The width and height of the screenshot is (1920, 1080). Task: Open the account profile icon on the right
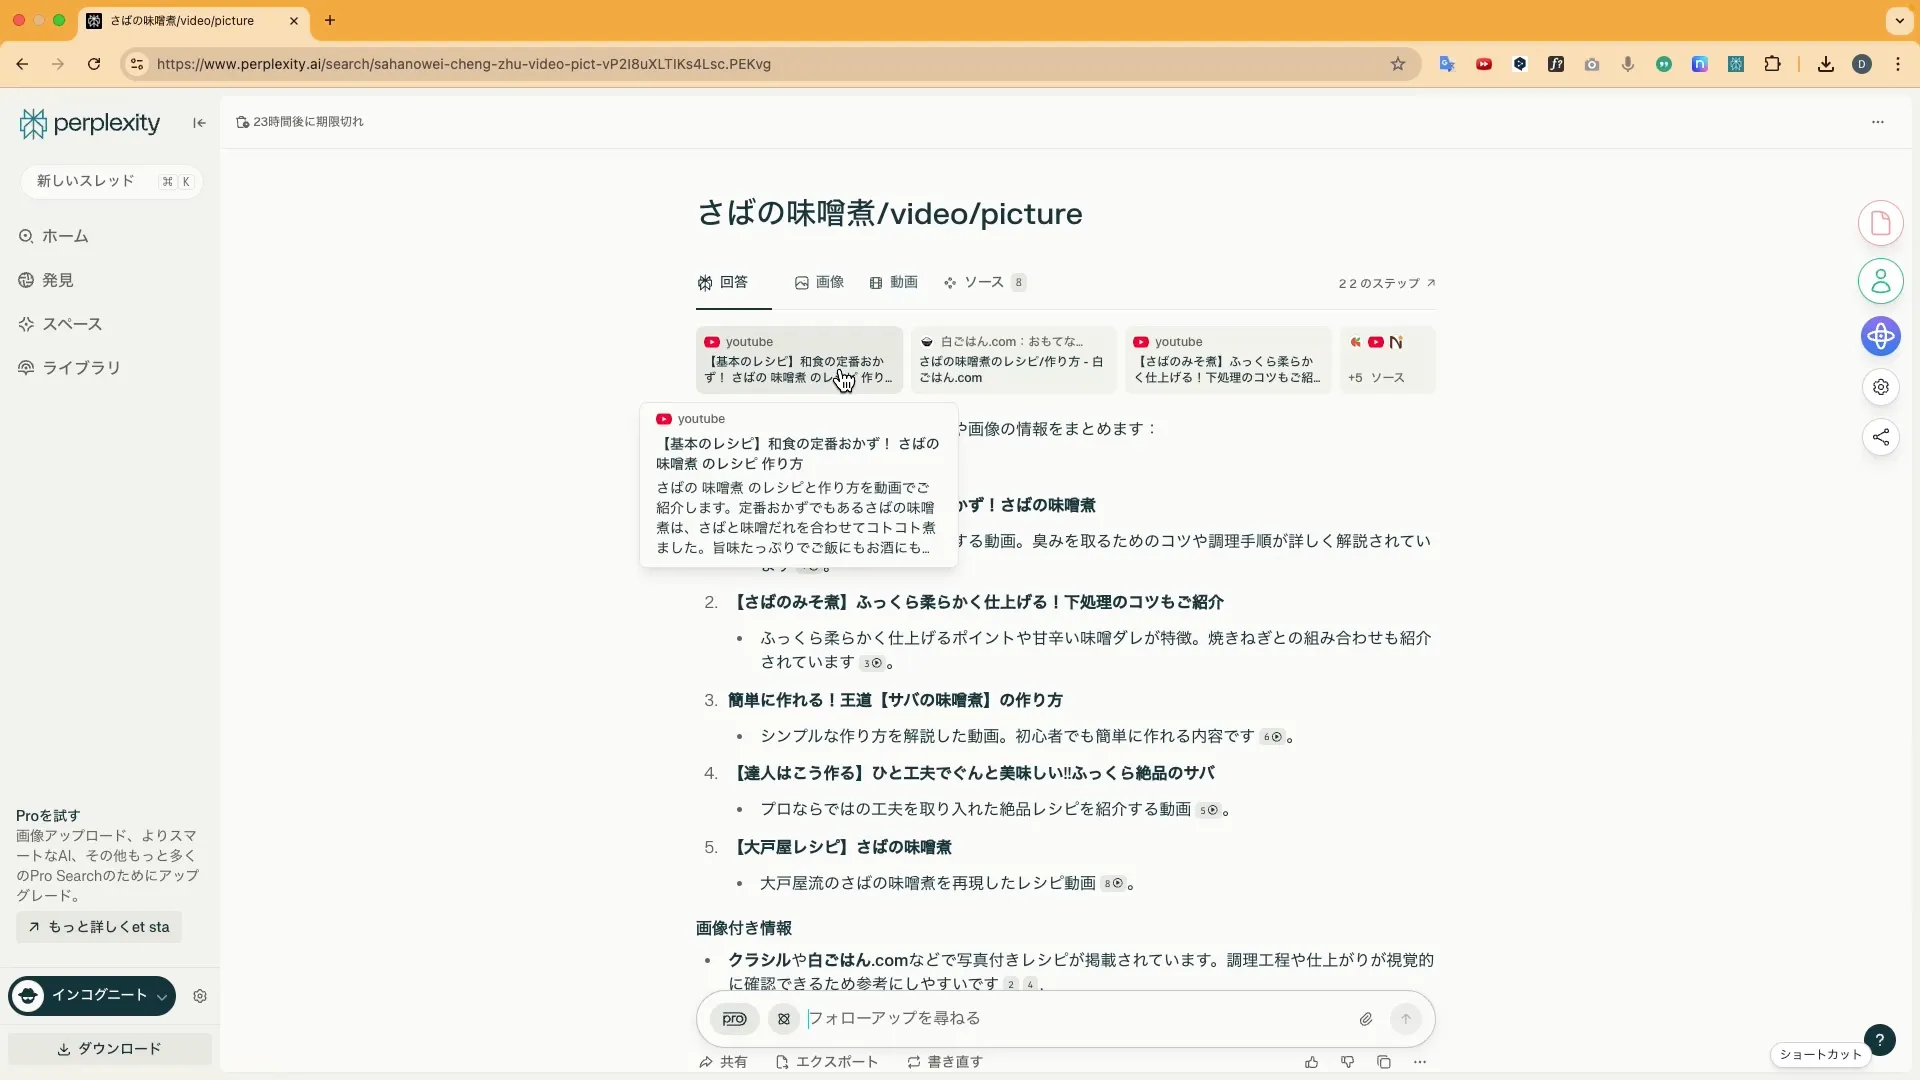[x=1881, y=281]
